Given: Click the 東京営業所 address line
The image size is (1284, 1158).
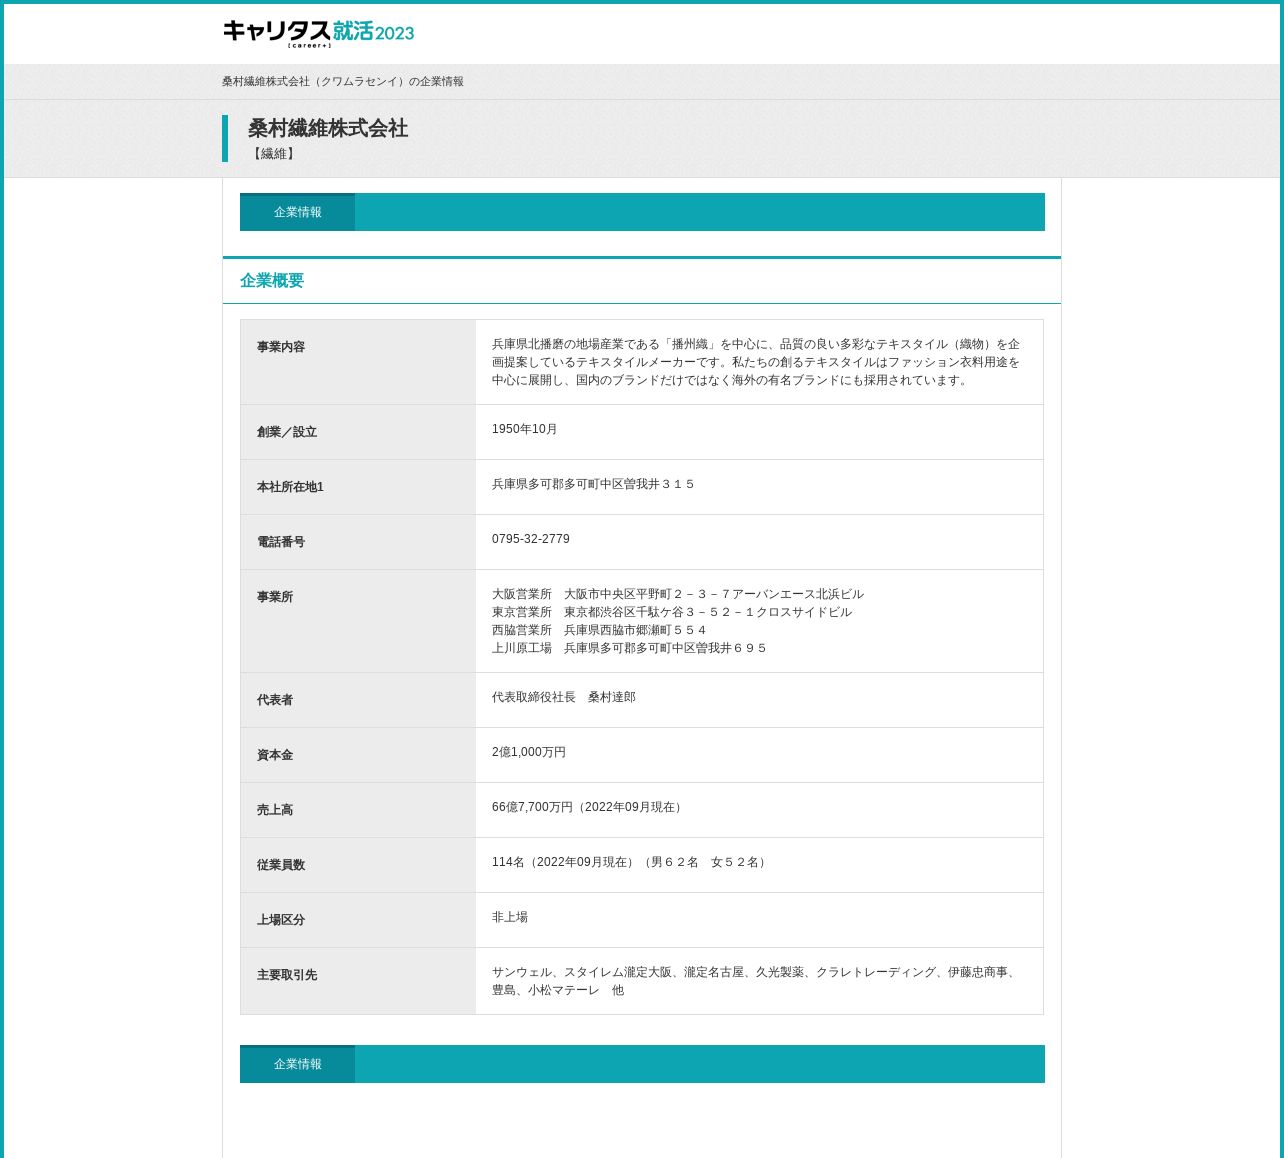Looking at the screenshot, I should (x=672, y=612).
